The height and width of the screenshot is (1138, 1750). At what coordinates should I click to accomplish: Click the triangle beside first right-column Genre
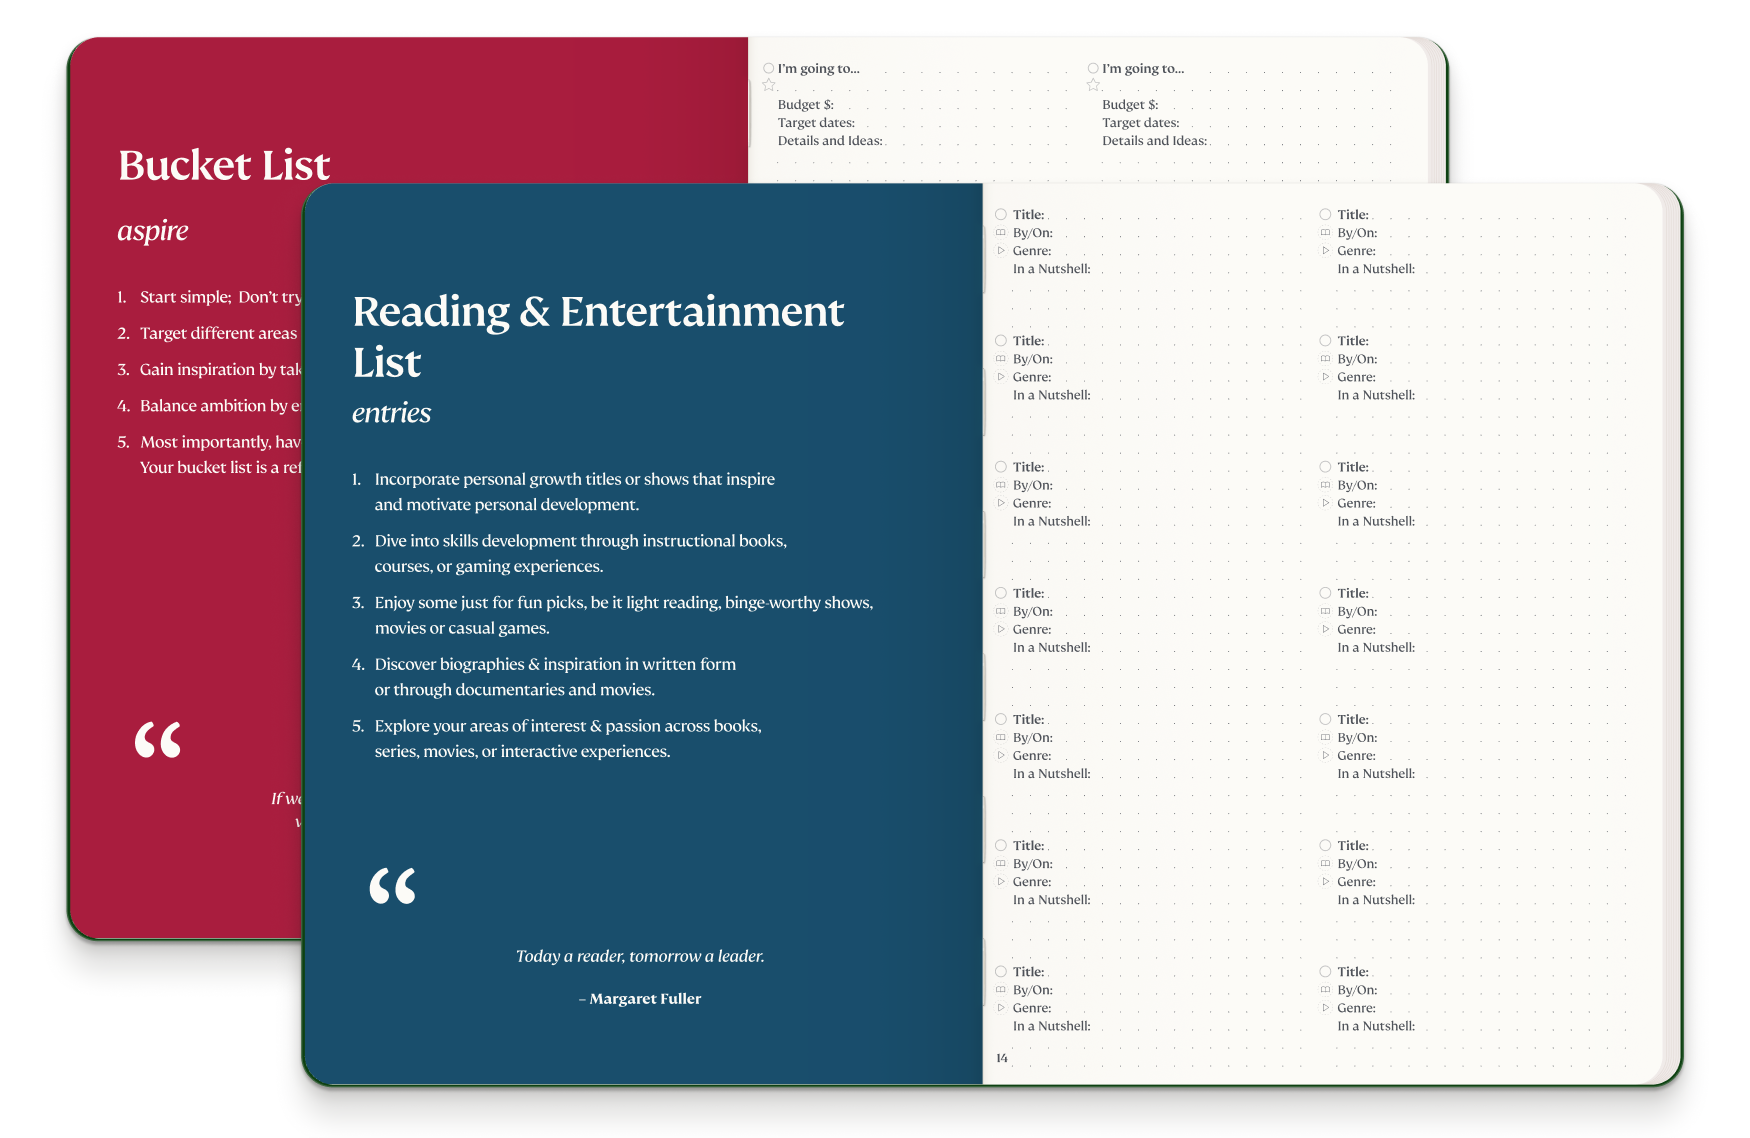pyautogui.click(x=1325, y=251)
